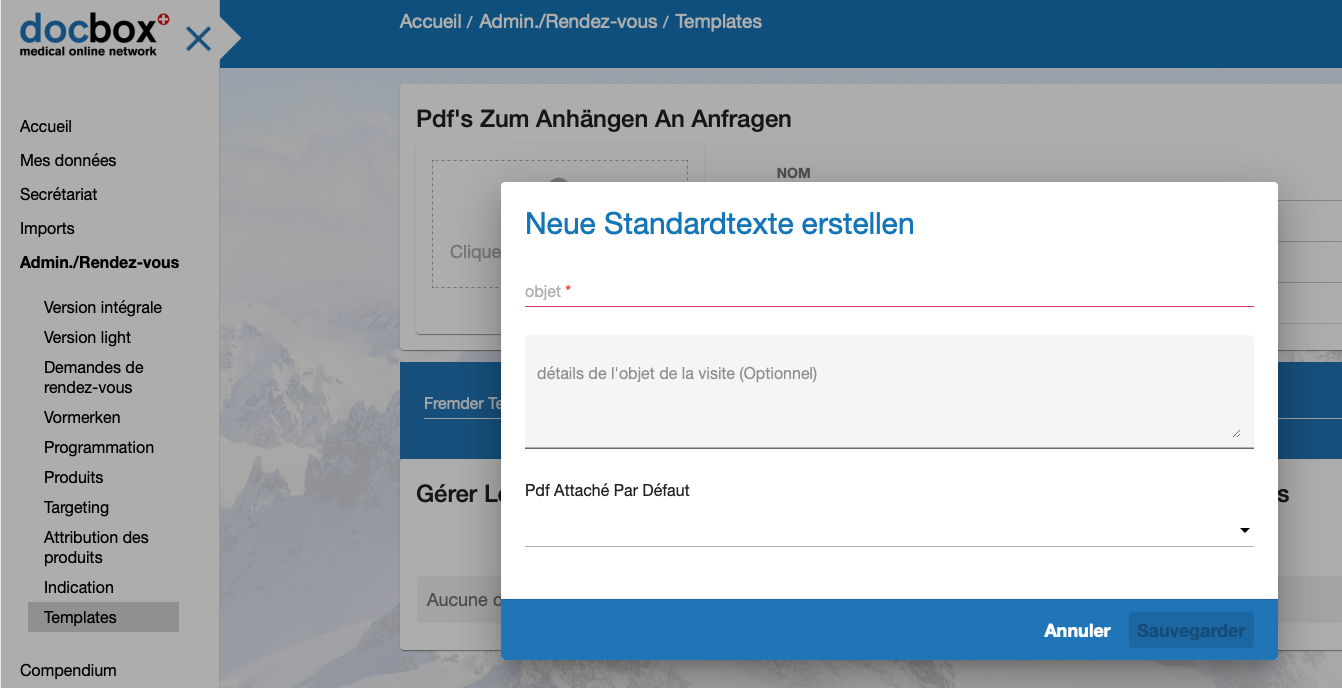Screen dimensions: 1342x688
Task: Click Admin./Rendez-vous in the breadcrumb
Action: [x=568, y=22]
